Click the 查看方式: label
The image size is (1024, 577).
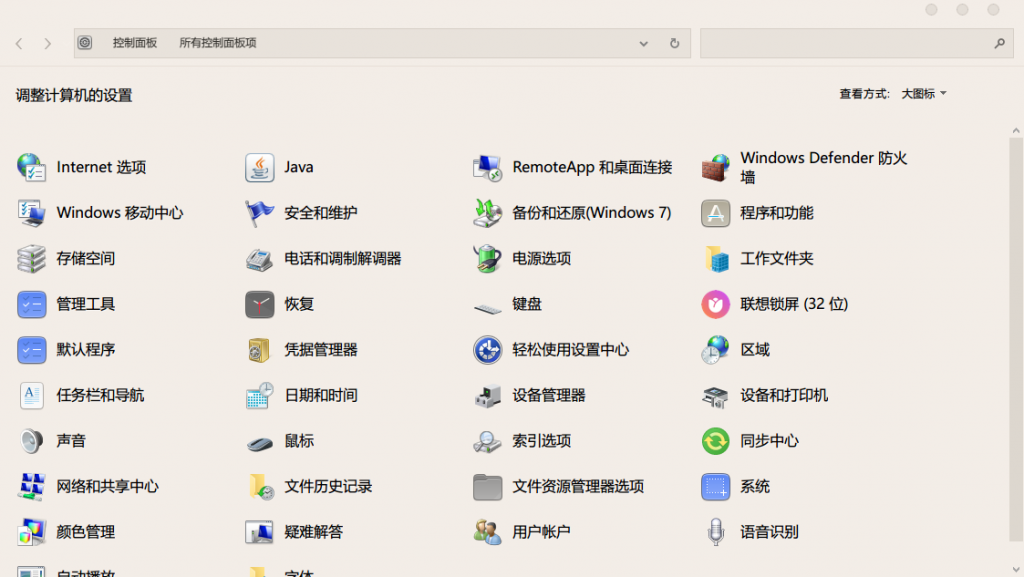tap(864, 94)
